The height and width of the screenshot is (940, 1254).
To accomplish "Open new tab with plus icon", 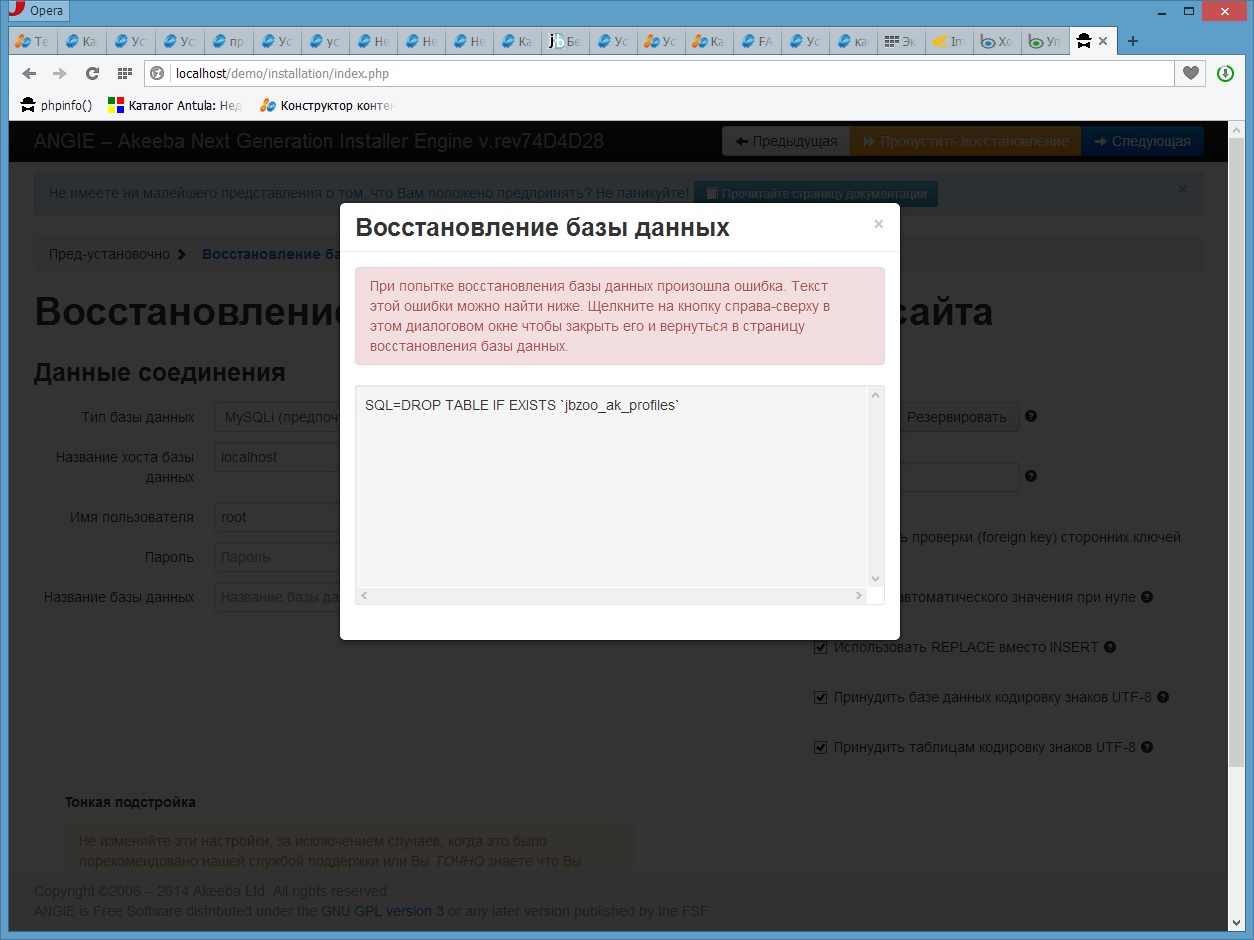I will [x=1132, y=41].
